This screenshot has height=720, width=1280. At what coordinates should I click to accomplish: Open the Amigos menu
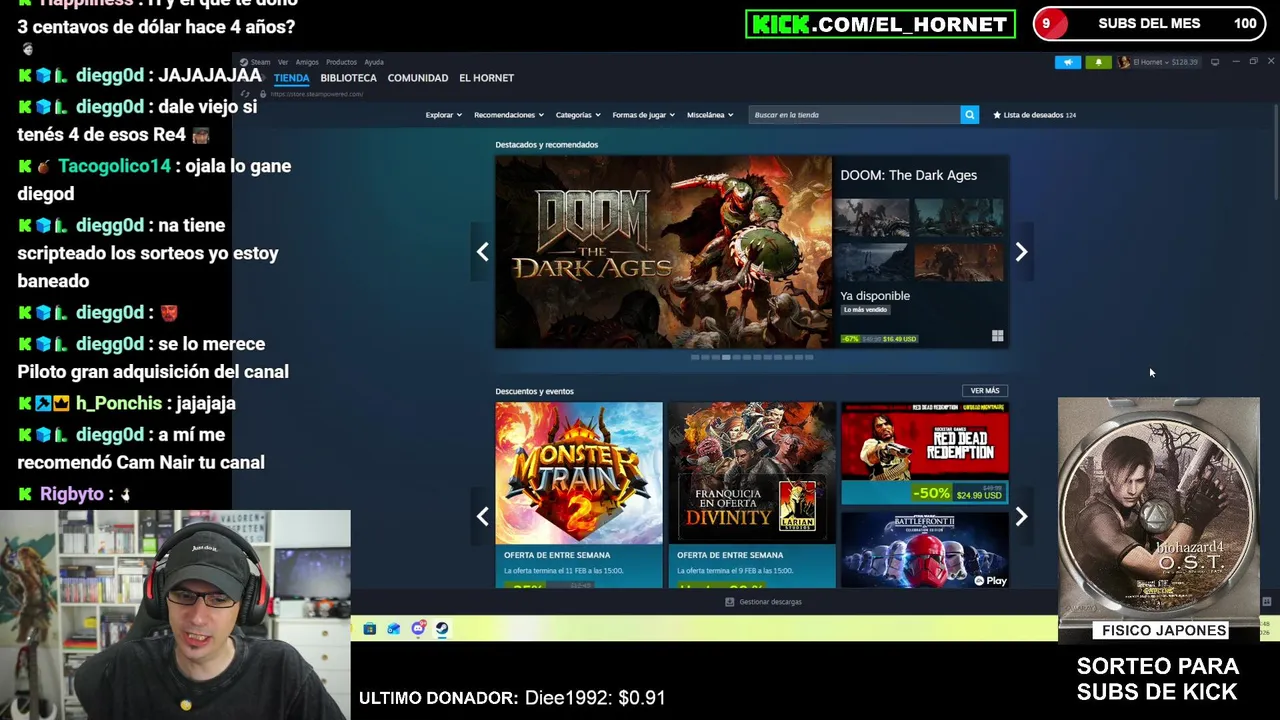(307, 62)
